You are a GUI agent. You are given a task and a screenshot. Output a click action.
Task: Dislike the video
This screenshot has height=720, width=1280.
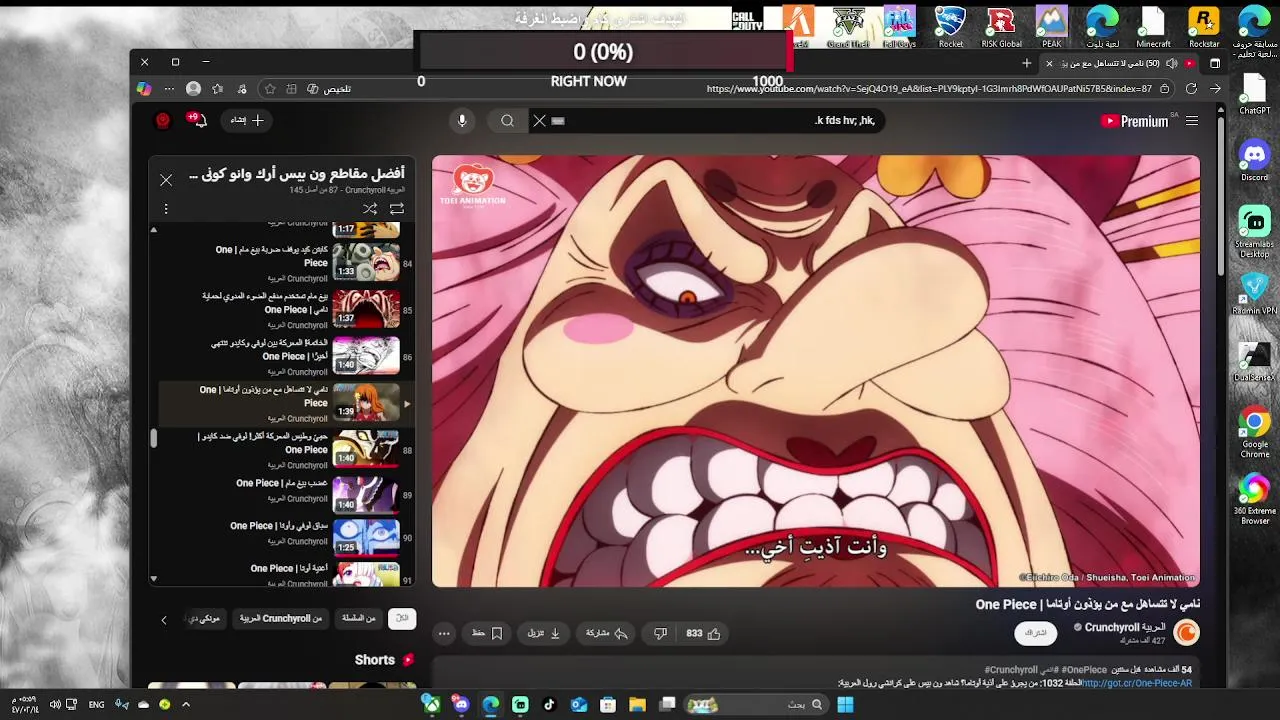(x=660, y=633)
